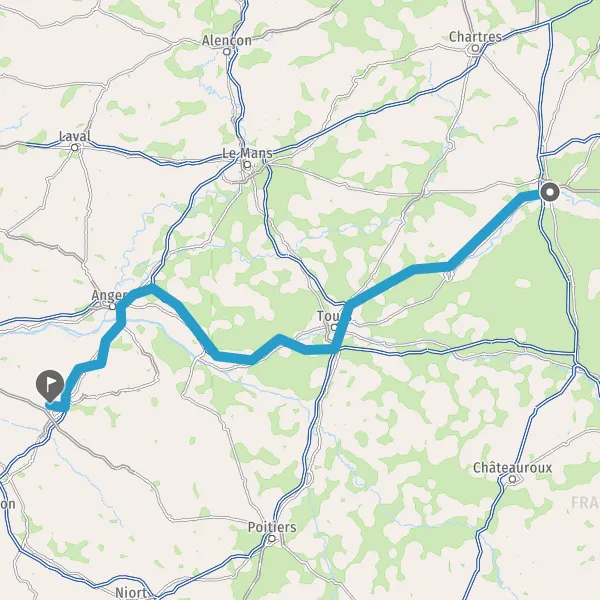Click the Laval city dot marker
Image resolution: width=600 pixels, height=600 pixels.
tap(75, 147)
